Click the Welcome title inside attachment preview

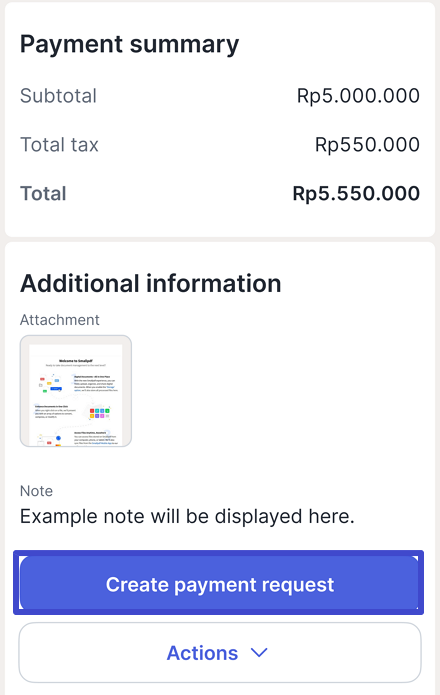tap(76, 361)
